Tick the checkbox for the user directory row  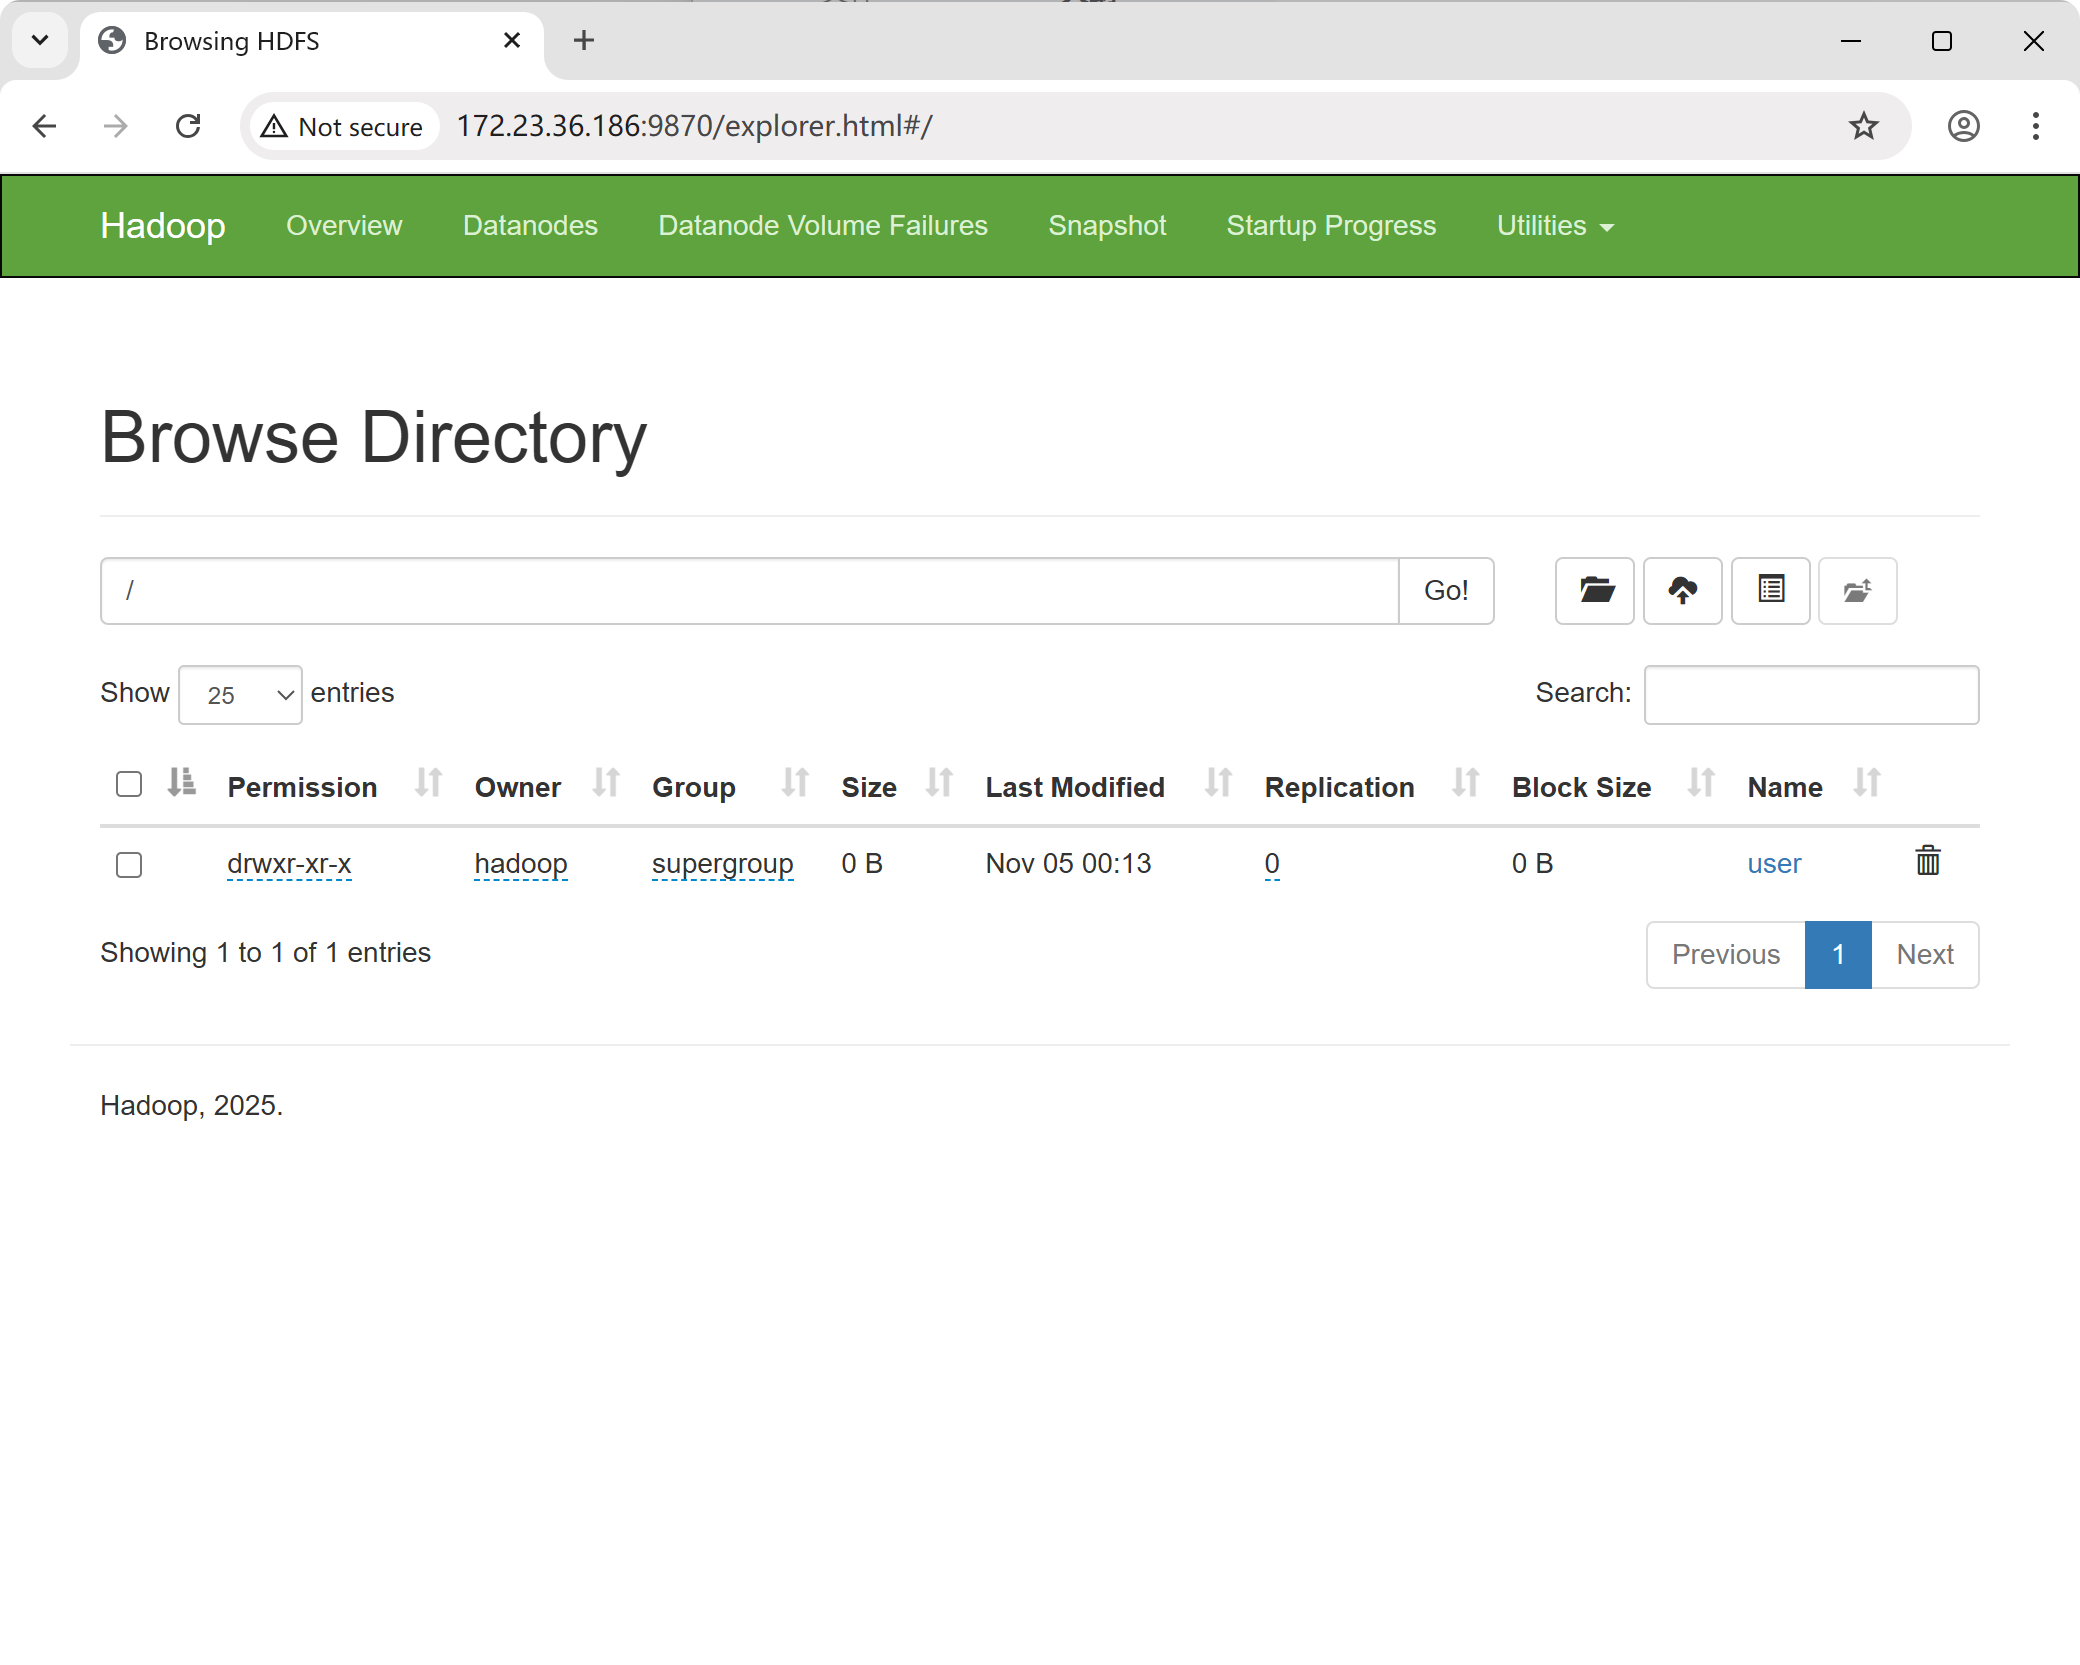(x=128, y=865)
